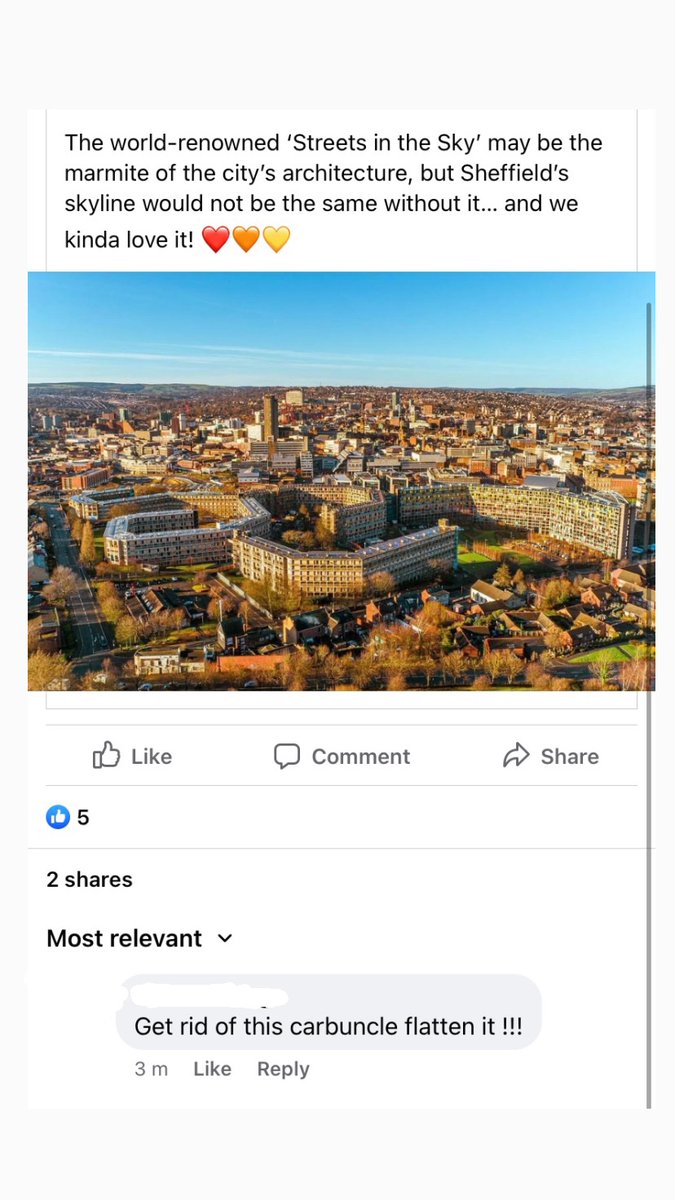Open the Most relevant sorting dropdown
This screenshot has height=1200, width=675.
(140, 939)
